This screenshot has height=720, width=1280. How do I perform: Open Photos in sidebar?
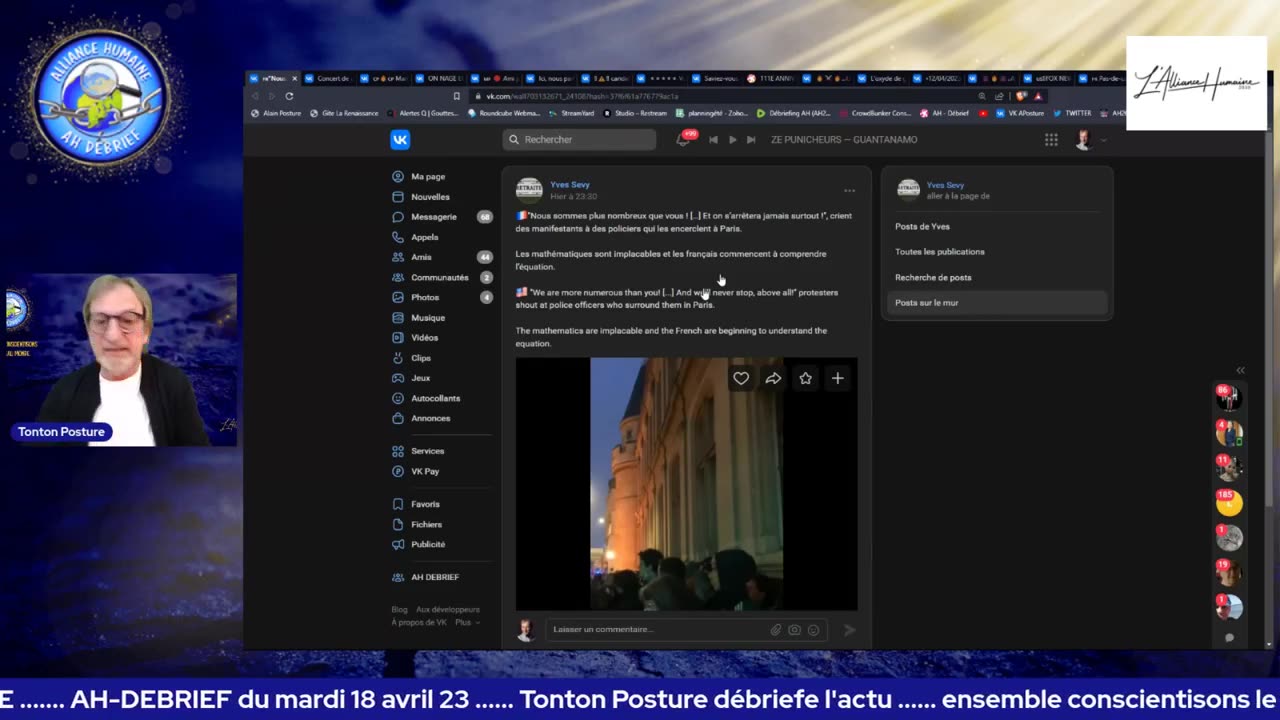tap(425, 297)
